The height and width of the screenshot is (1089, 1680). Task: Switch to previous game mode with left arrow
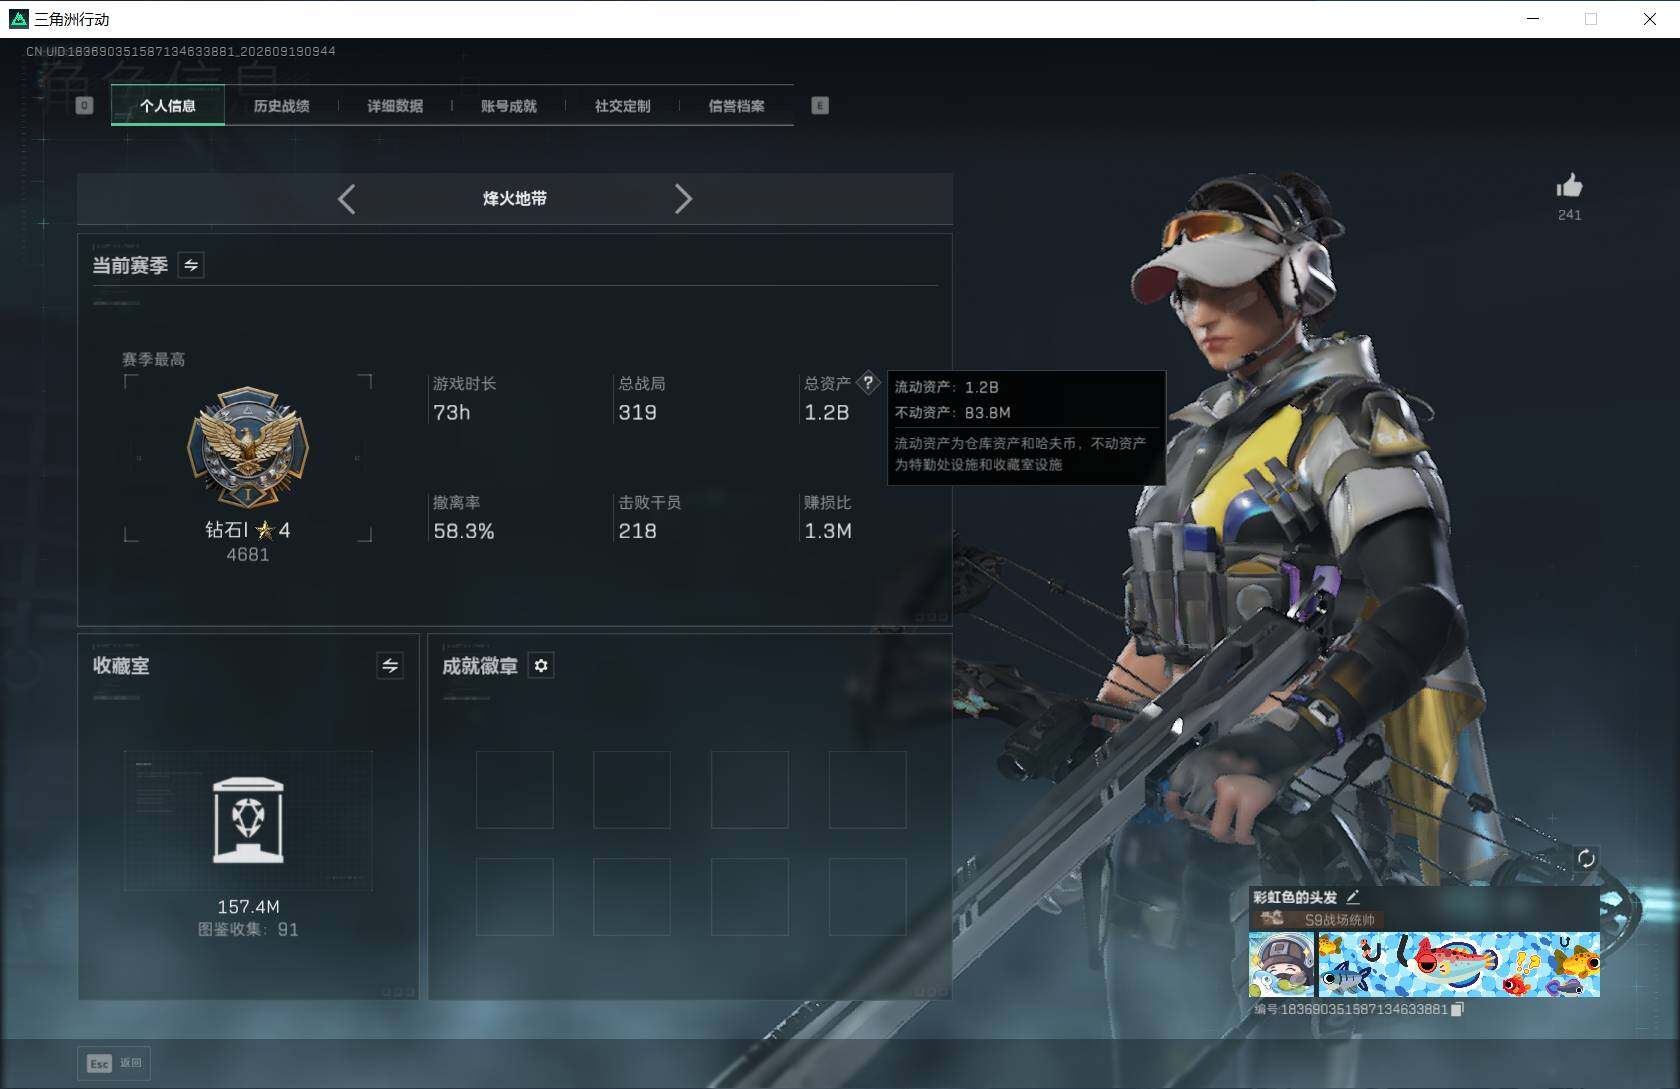click(346, 199)
